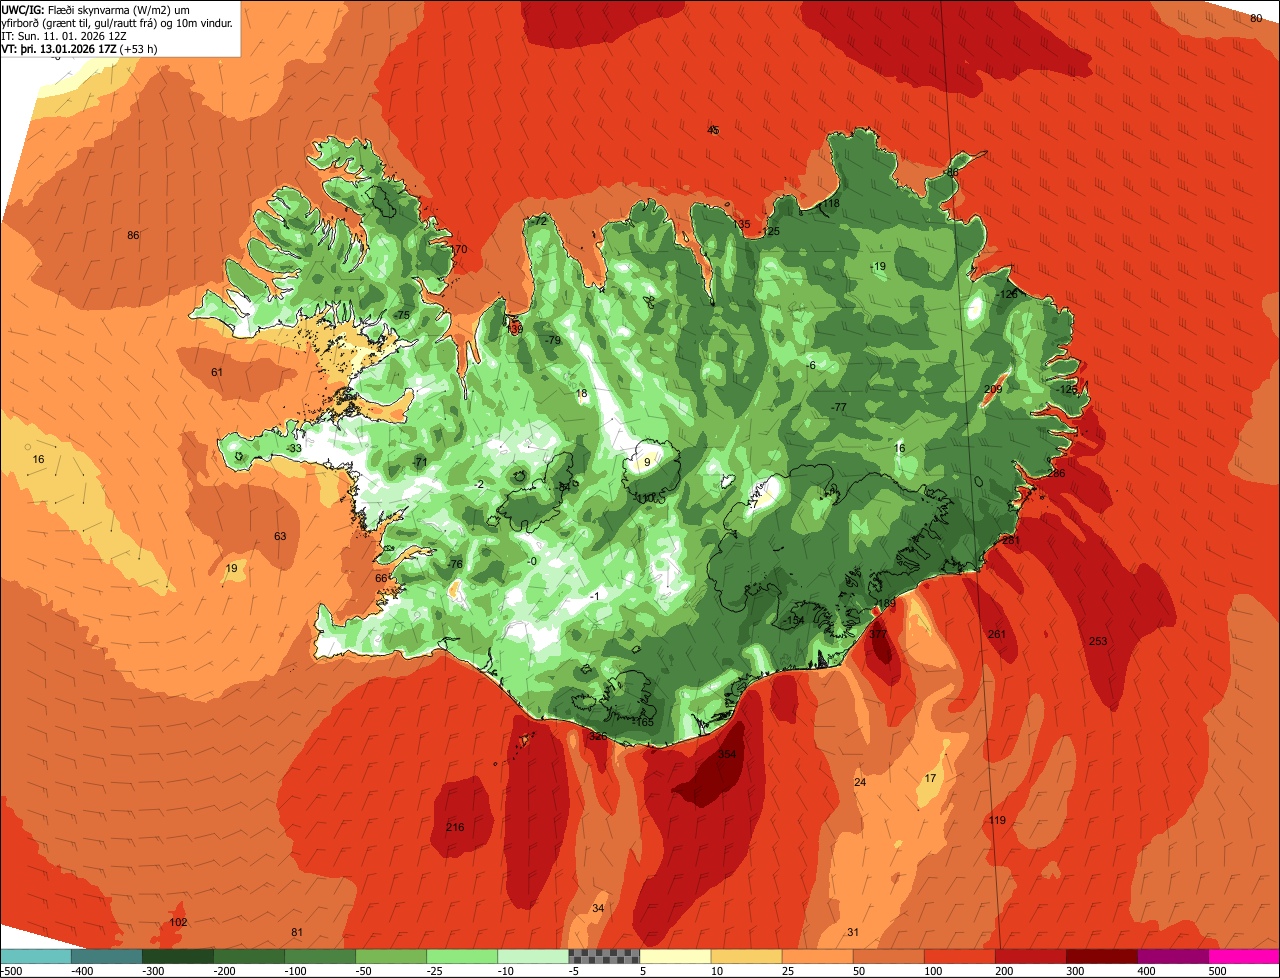Image resolution: width=1280 pixels, height=978 pixels.
Task: Click the ocean value "119" in the southeast
Action: point(997,820)
